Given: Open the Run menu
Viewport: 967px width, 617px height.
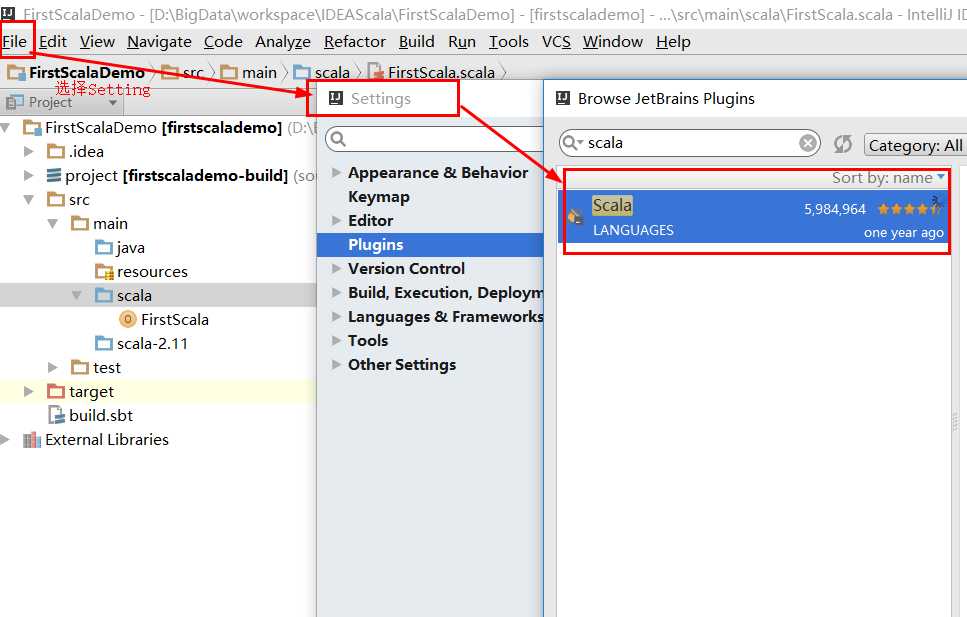Looking at the screenshot, I should coord(462,42).
